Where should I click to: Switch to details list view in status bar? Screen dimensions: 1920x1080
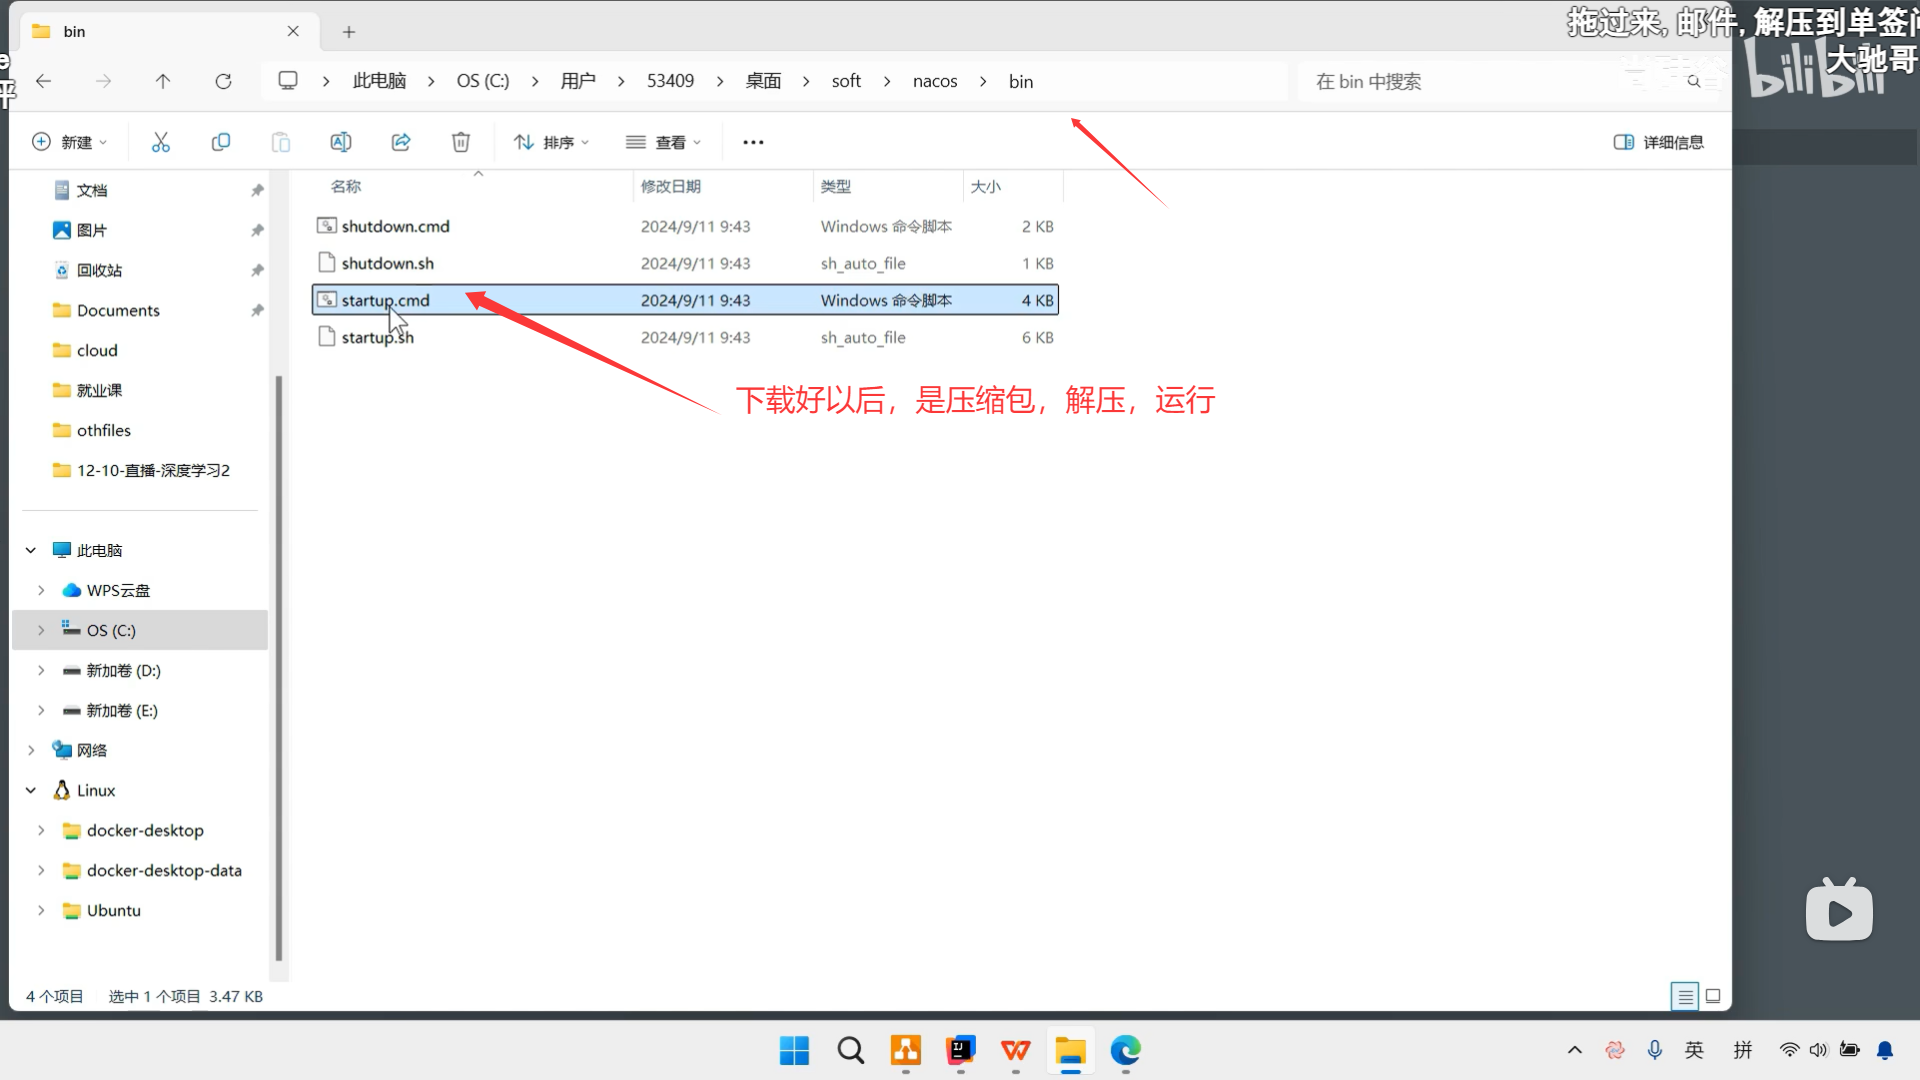1685,996
